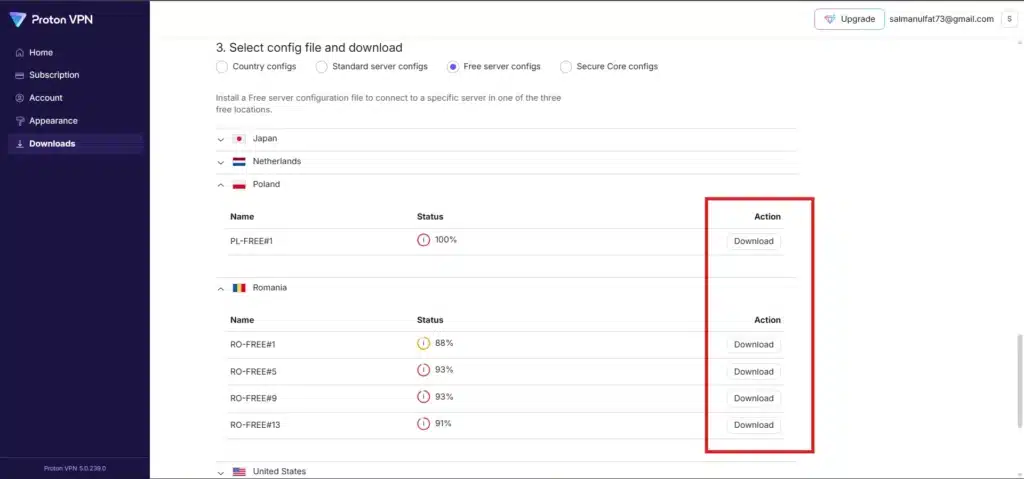Download the RO-FREE#13 config
The width and height of the screenshot is (1024, 479).
tap(754, 425)
